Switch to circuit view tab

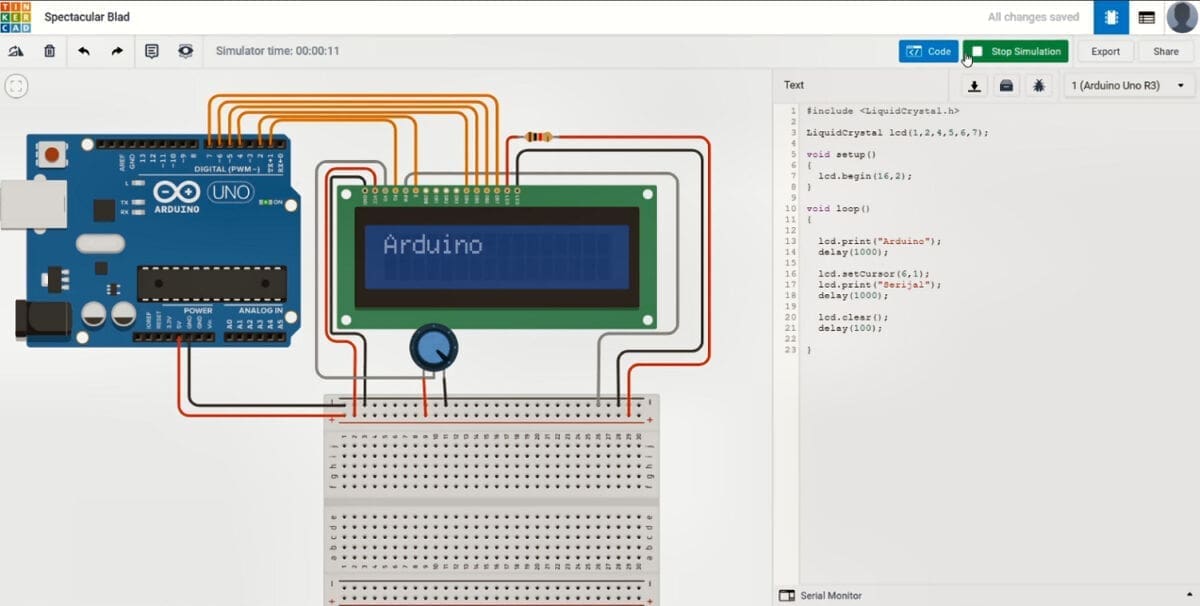click(1111, 17)
